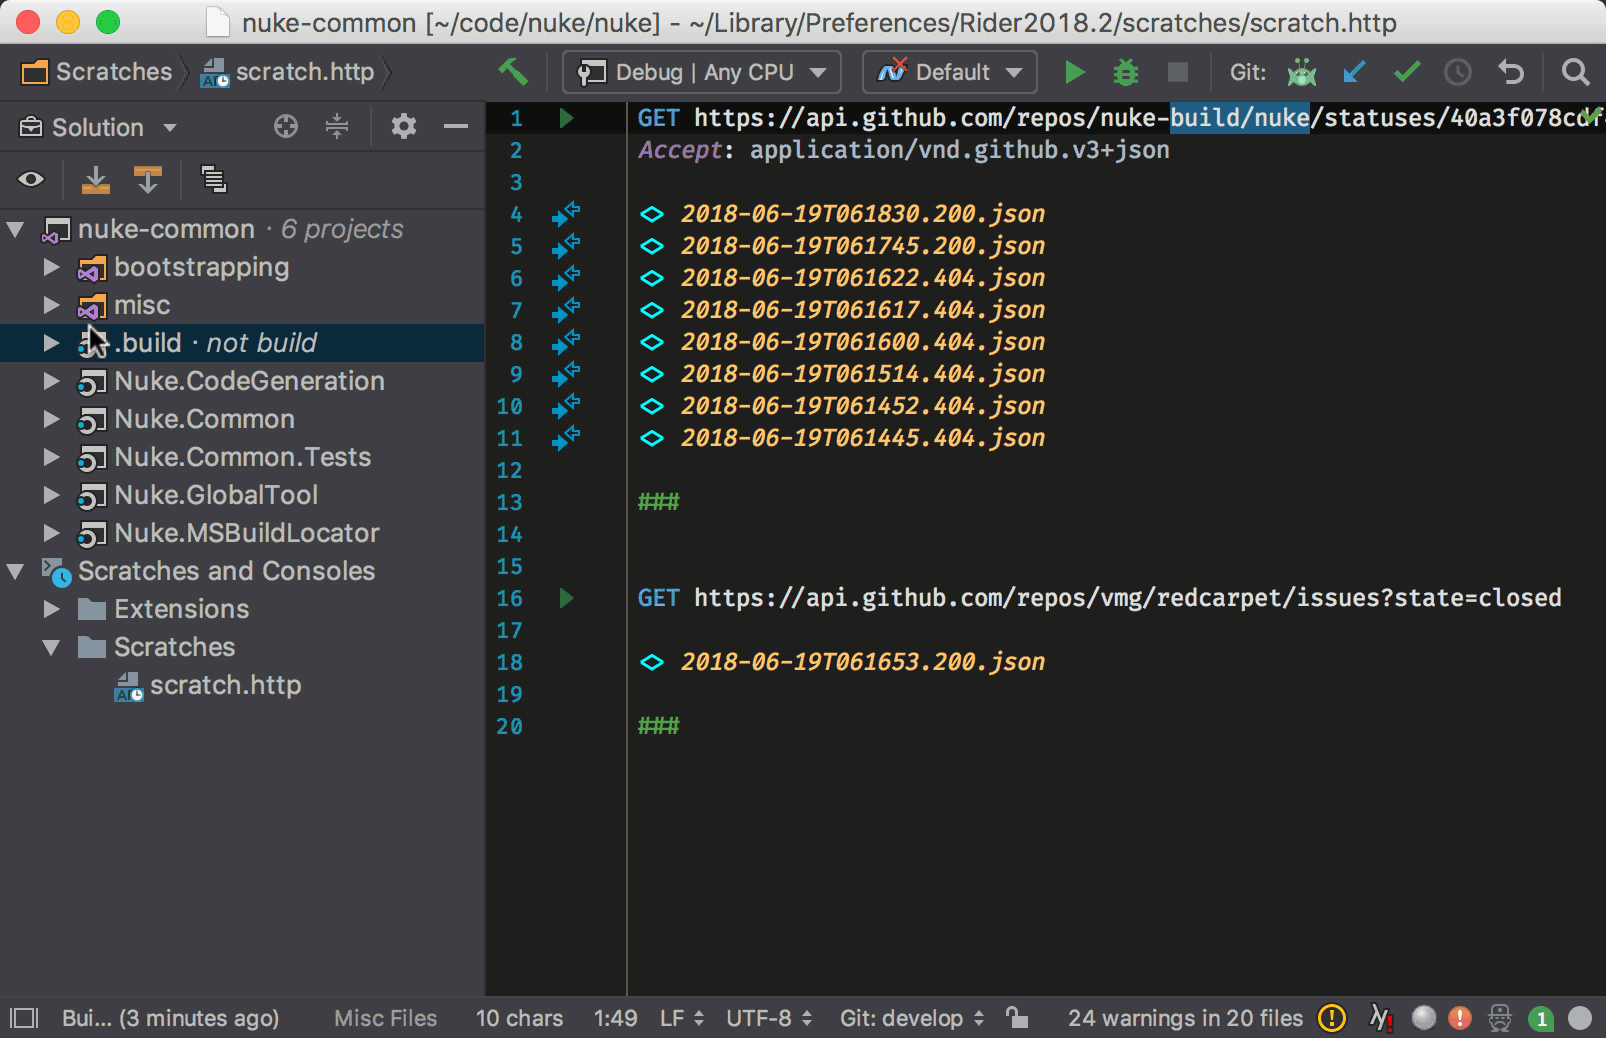Expand the Nuke.Common project node
The height and width of the screenshot is (1038, 1606).
(x=51, y=419)
